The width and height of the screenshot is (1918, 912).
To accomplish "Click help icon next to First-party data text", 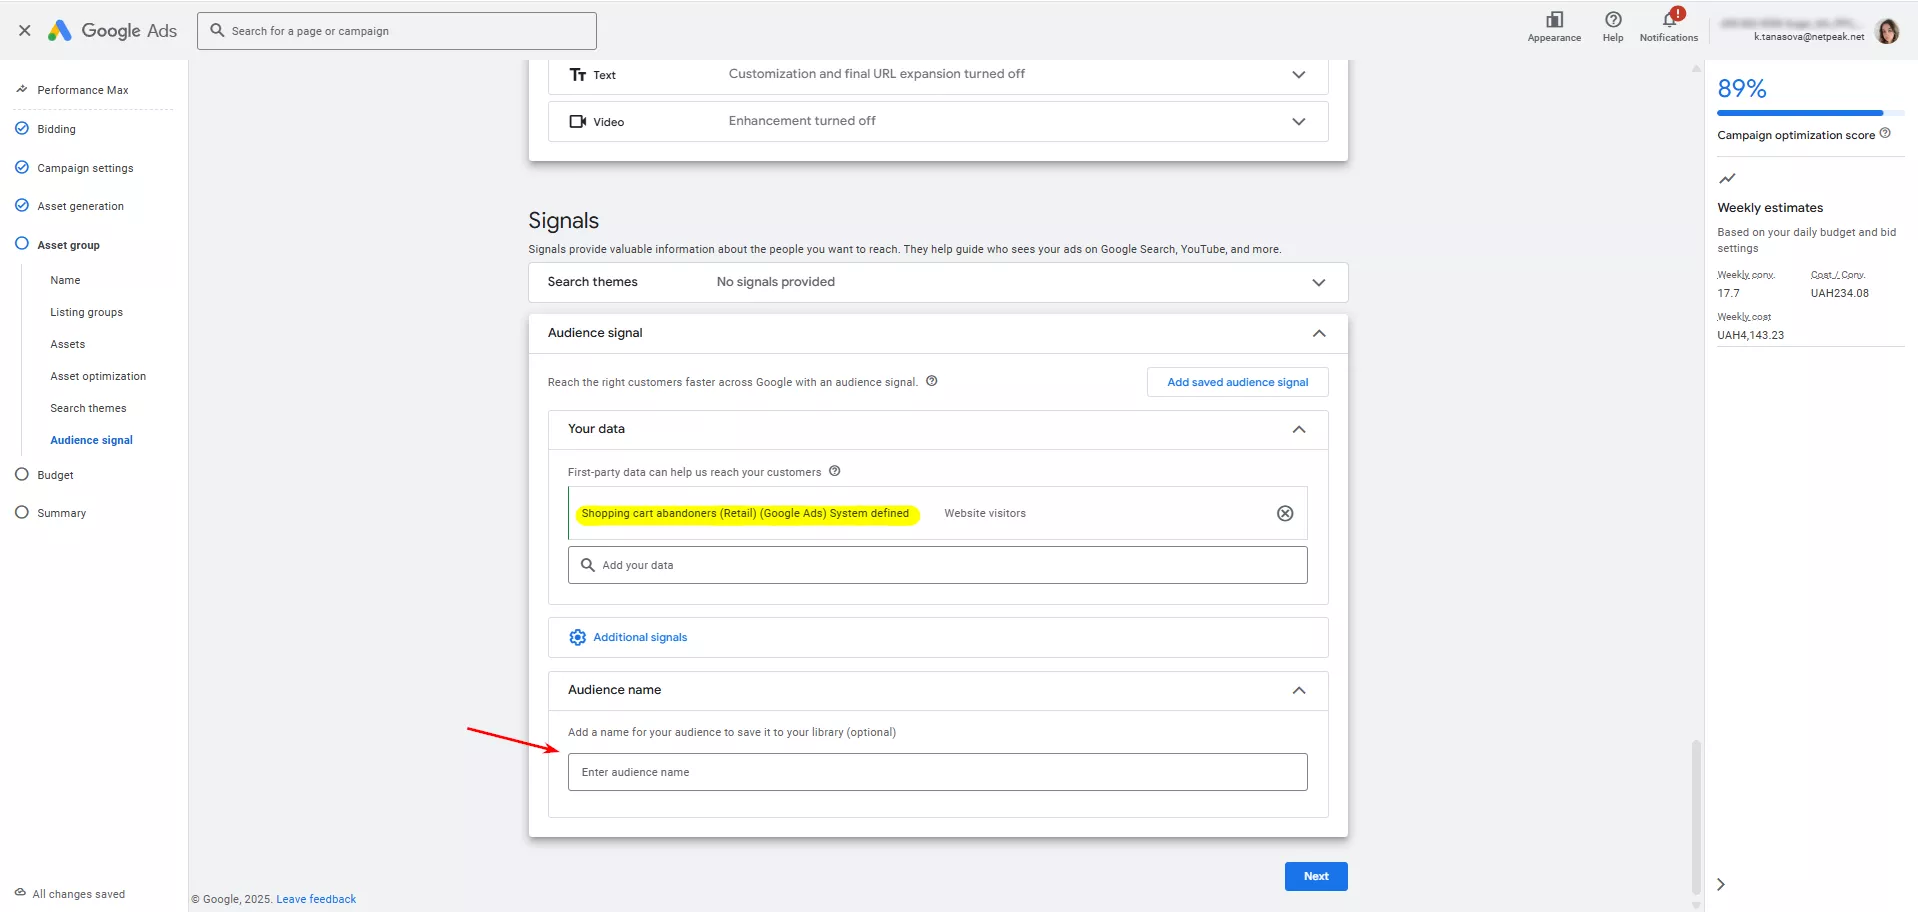I will [834, 471].
